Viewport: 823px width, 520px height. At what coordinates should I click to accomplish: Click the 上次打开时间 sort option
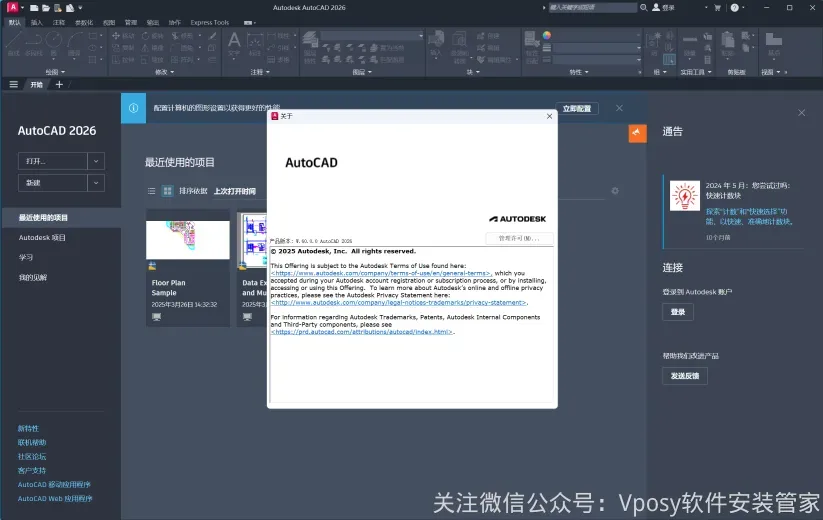235,191
